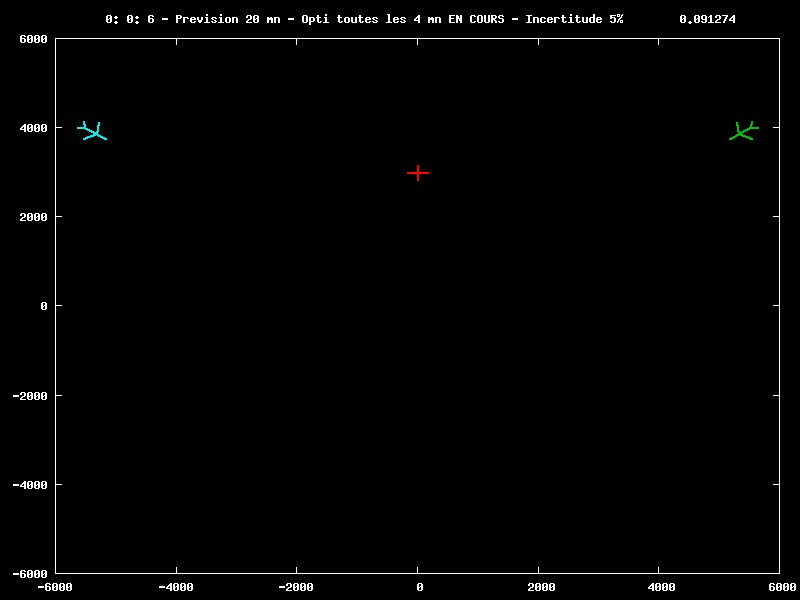The image size is (800, 600).
Task: Click the -2000 label on the horizontal axis
Action: tap(296, 587)
